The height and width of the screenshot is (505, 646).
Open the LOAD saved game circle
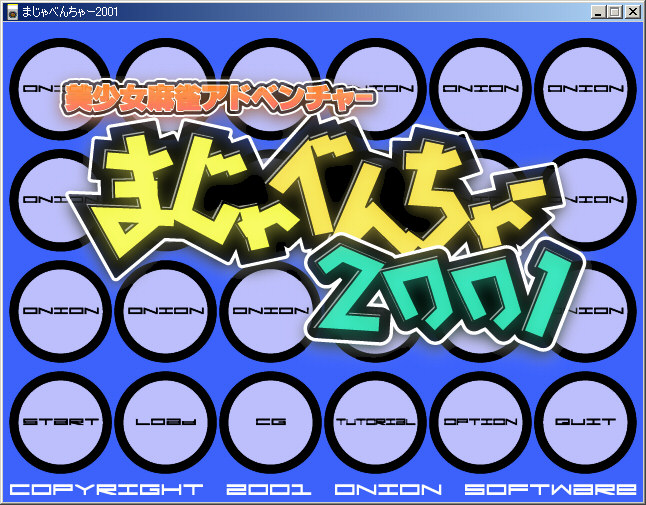tap(166, 422)
